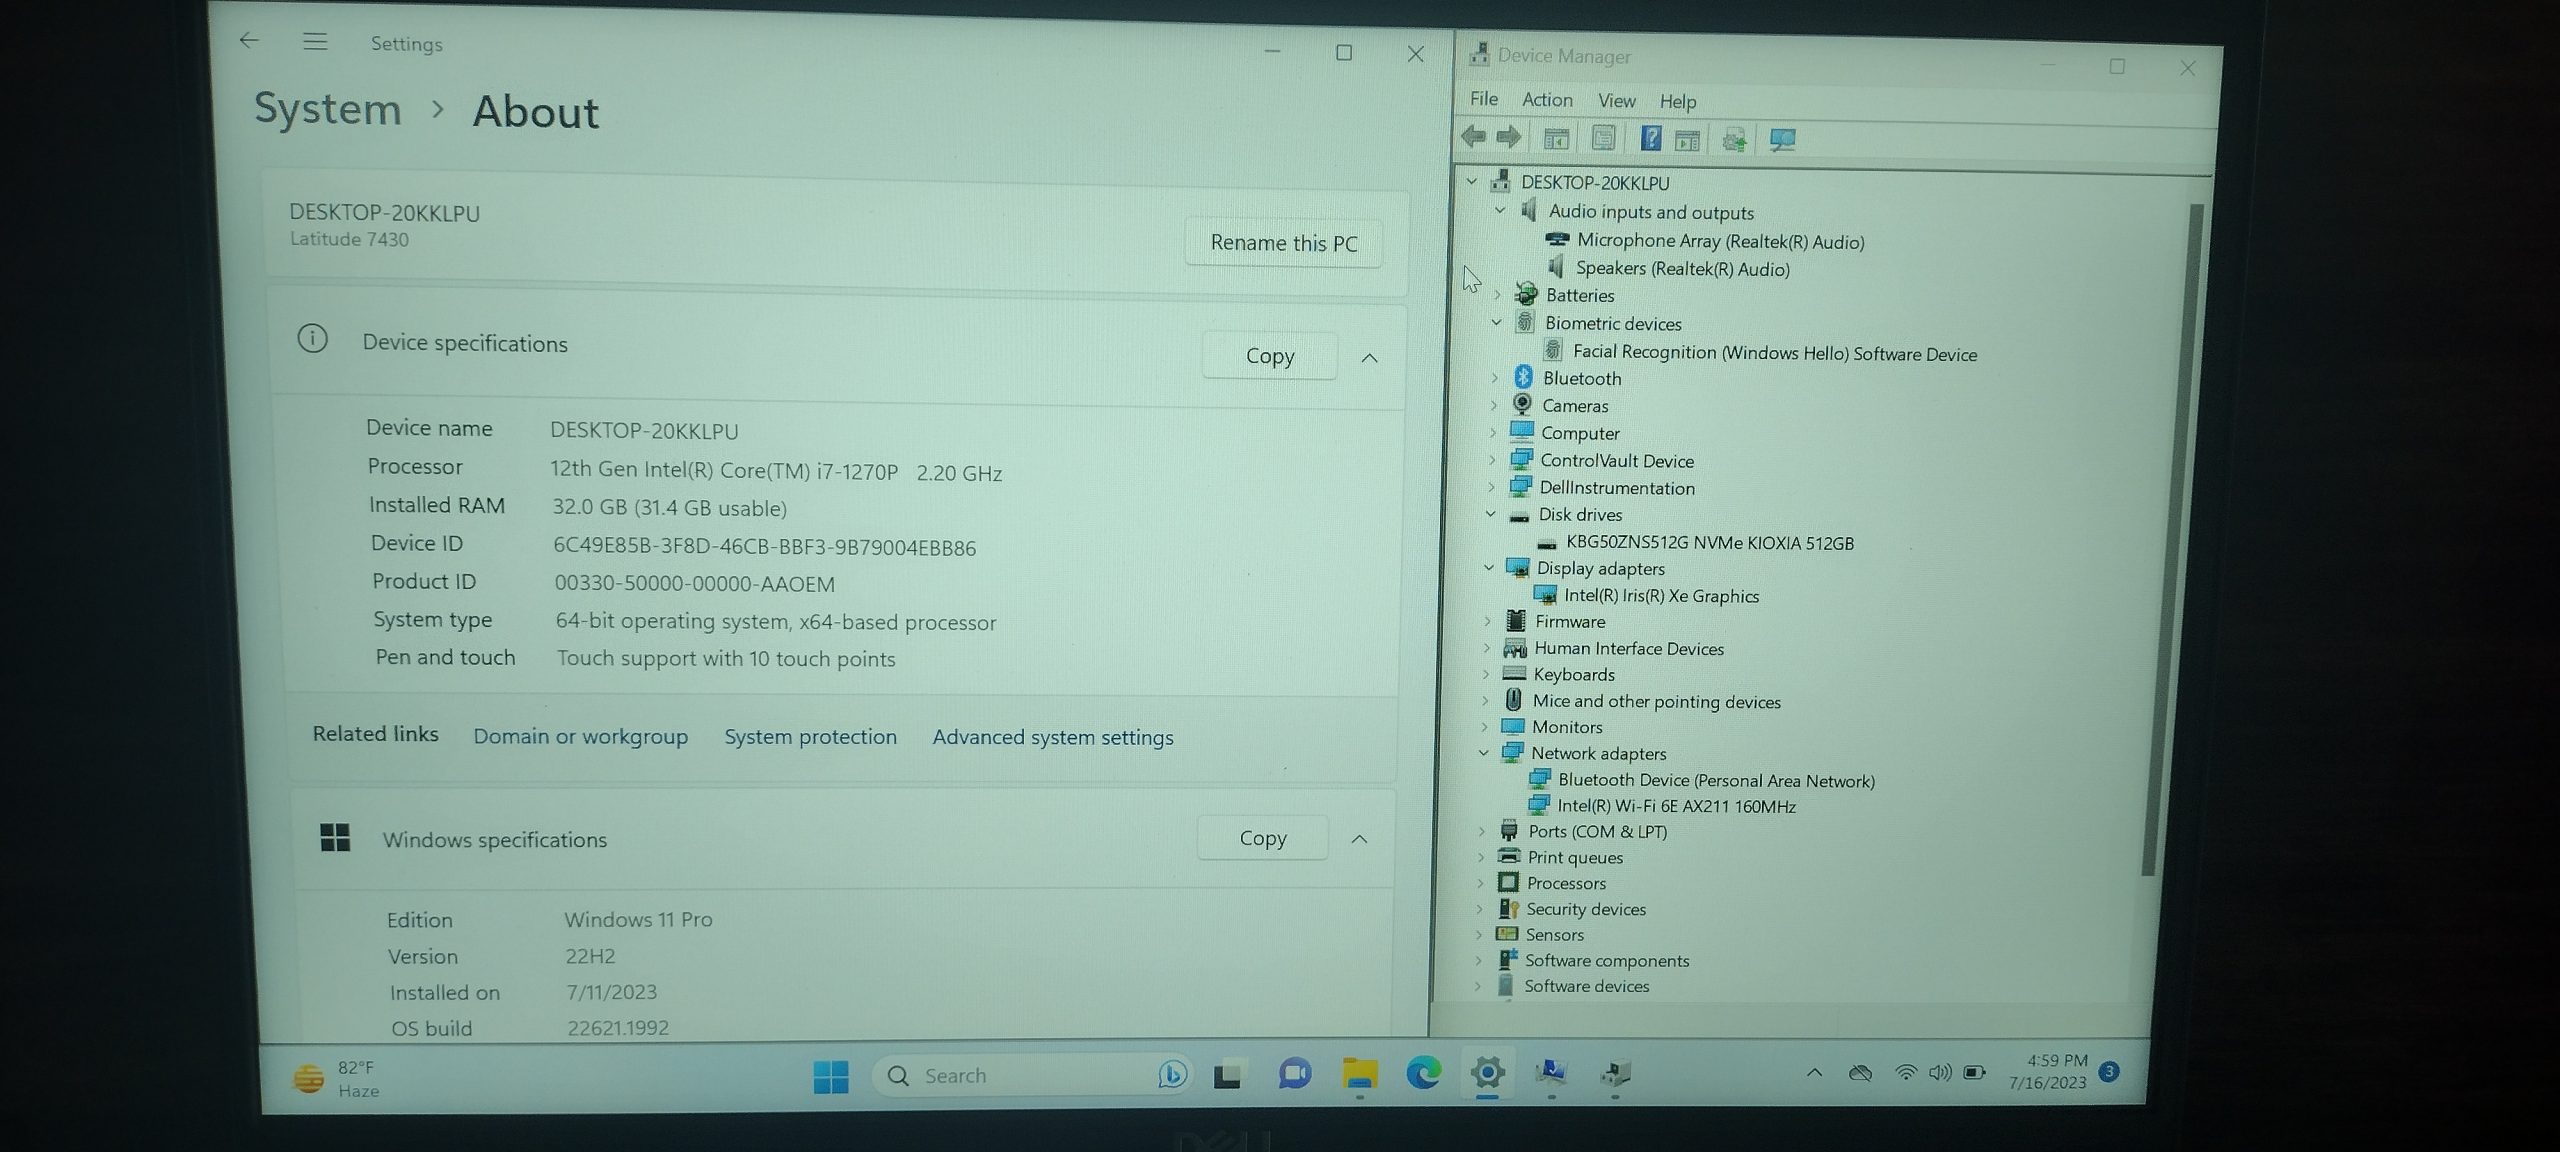Click Forward arrow in Device Manager toolbar

click(x=1509, y=137)
